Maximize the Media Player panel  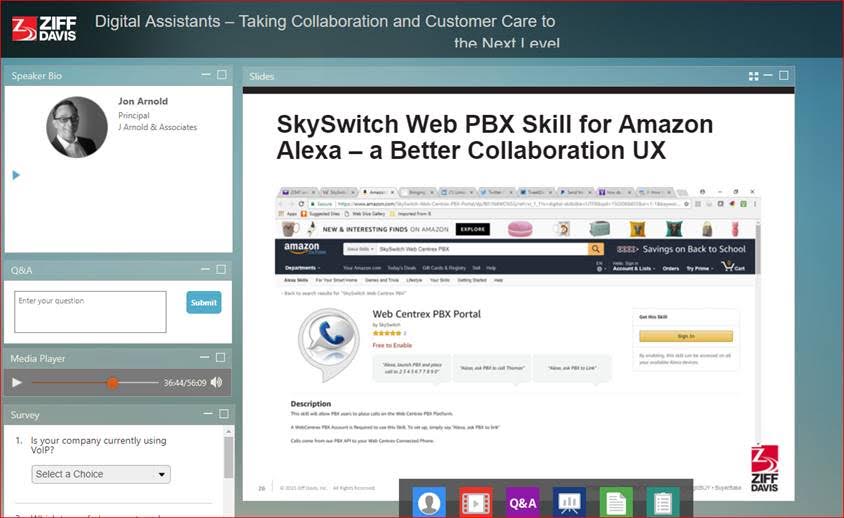[x=220, y=357]
